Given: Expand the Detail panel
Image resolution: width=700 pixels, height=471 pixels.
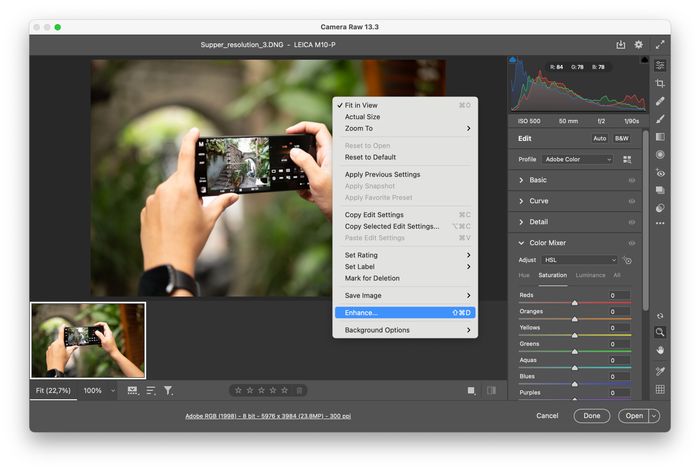Looking at the screenshot, I should pyautogui.click(x=521, y=222).
